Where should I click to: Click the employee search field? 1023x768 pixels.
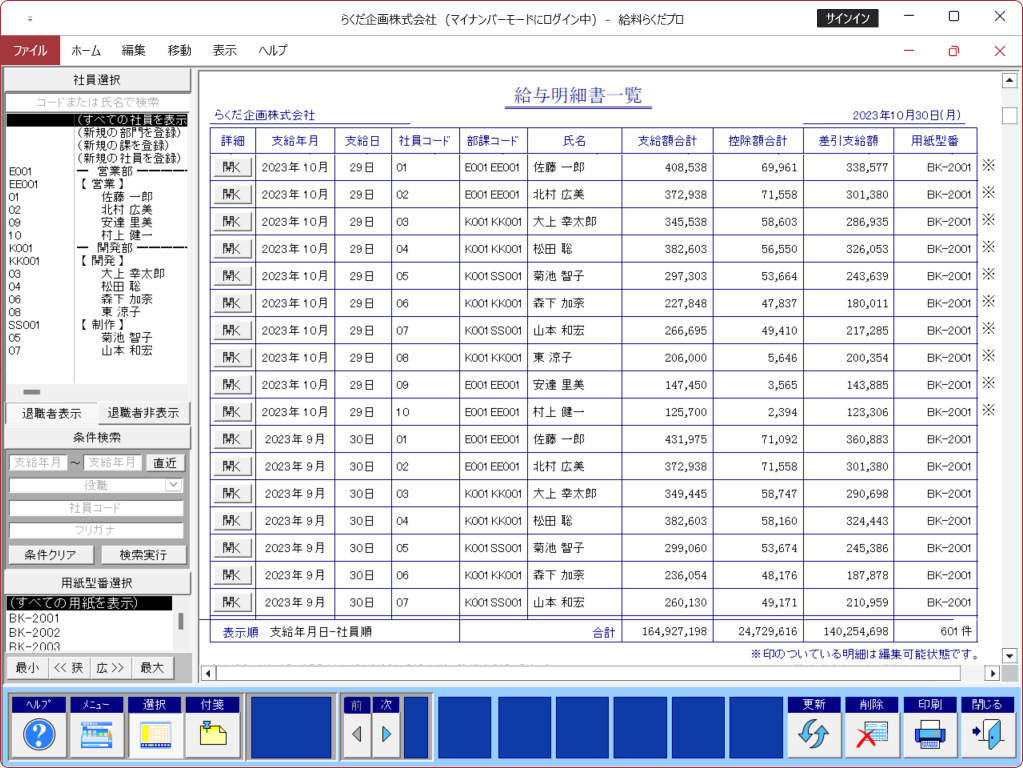pyautogui.click(x=98, y=102)
